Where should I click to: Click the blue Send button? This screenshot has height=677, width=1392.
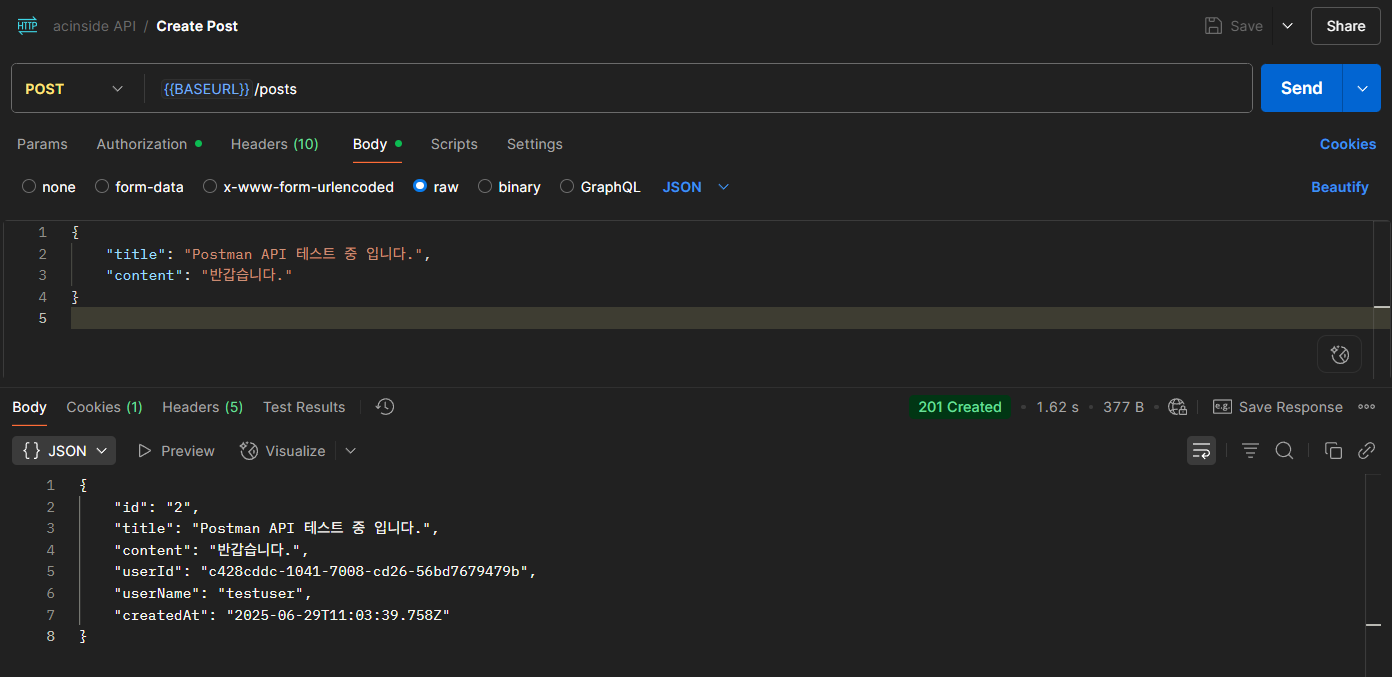pyautogui.click(x=1301, y=88)
